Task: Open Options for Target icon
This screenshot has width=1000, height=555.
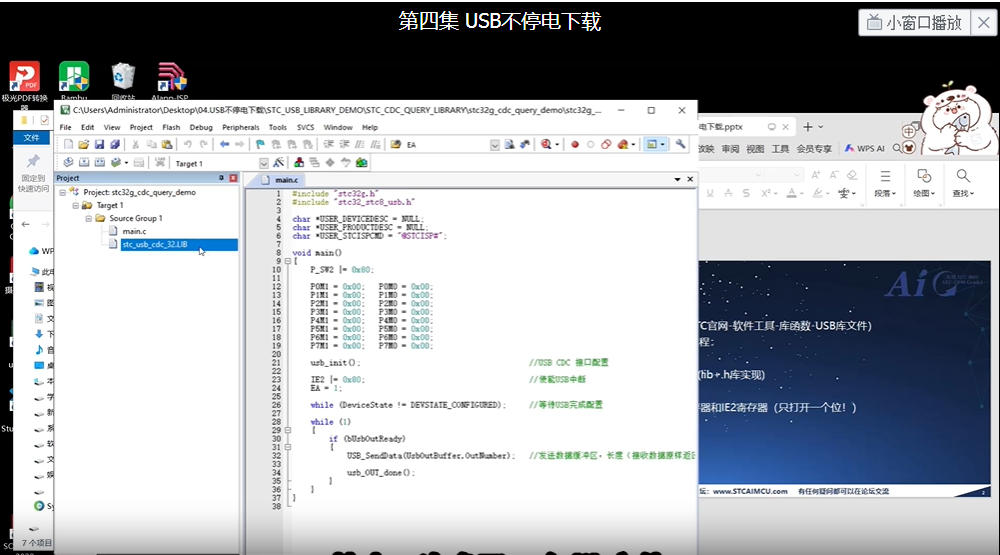Action: (278, 163)
